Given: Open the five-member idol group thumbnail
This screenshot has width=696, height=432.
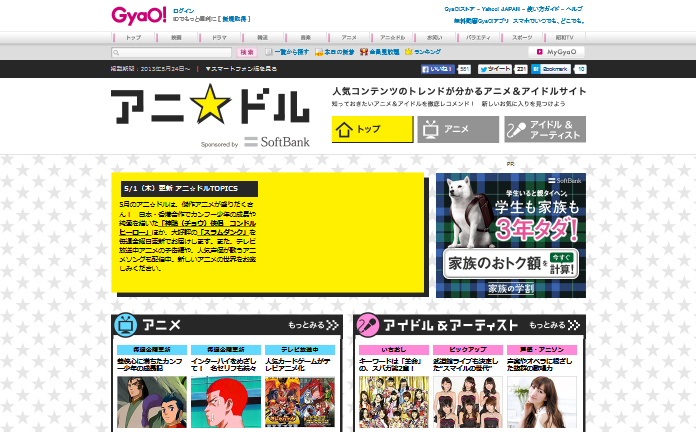Looking at the screenshot, I should point(468,402).
